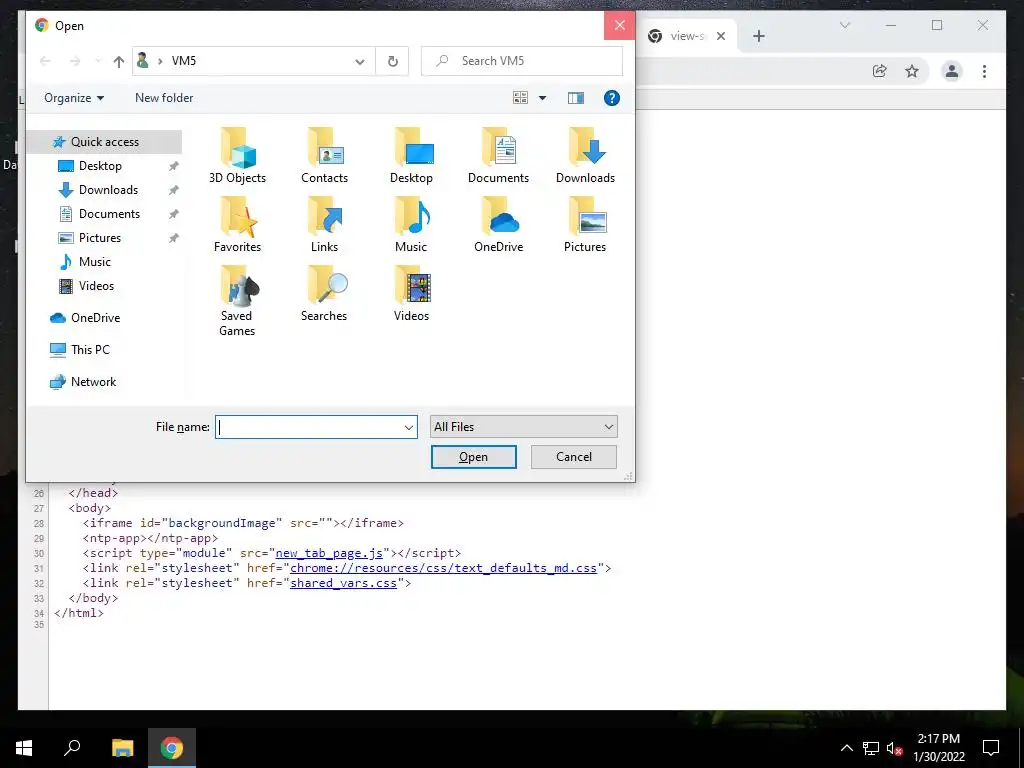1024x768 pixels.
Task: Select the Pictures folder in file list
Action: [585, 225]
